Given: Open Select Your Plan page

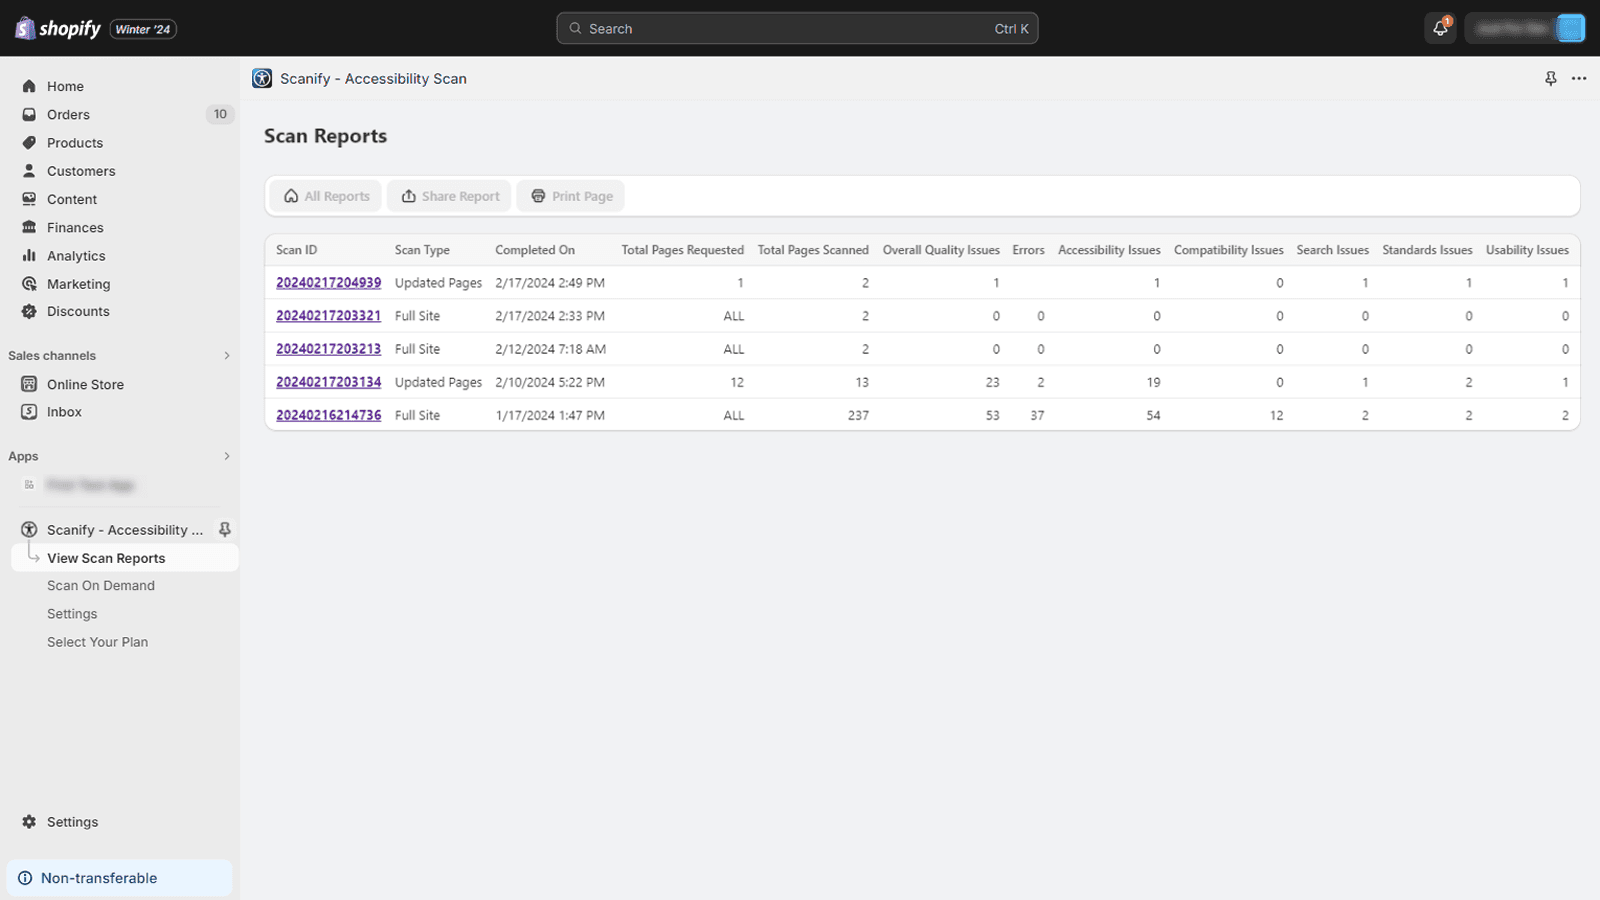Looking at the screenshot, I should tap(97, 642).
